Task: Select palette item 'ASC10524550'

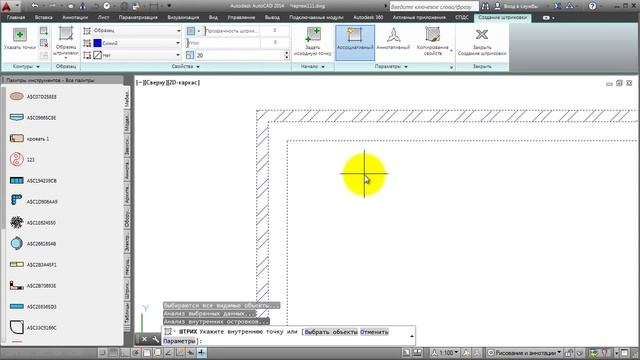Action: tap(33, 222)
